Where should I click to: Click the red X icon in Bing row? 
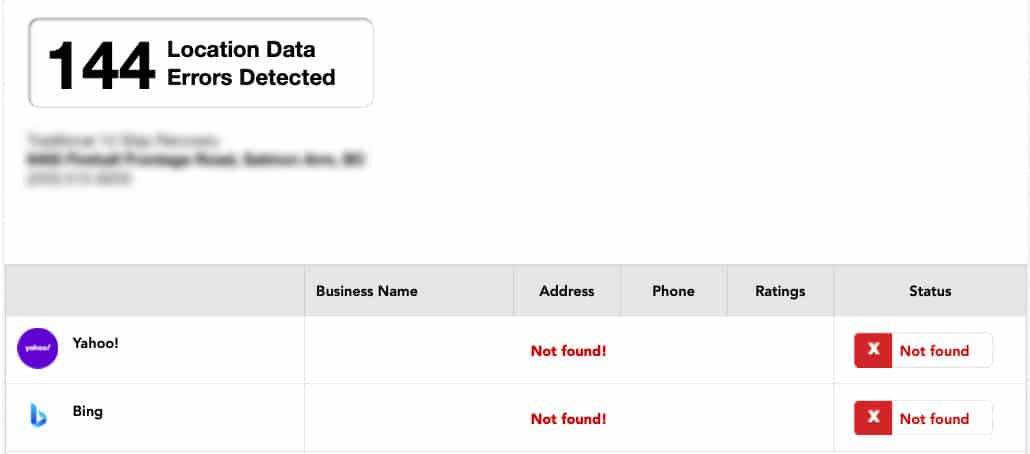[x=873, y=418]
